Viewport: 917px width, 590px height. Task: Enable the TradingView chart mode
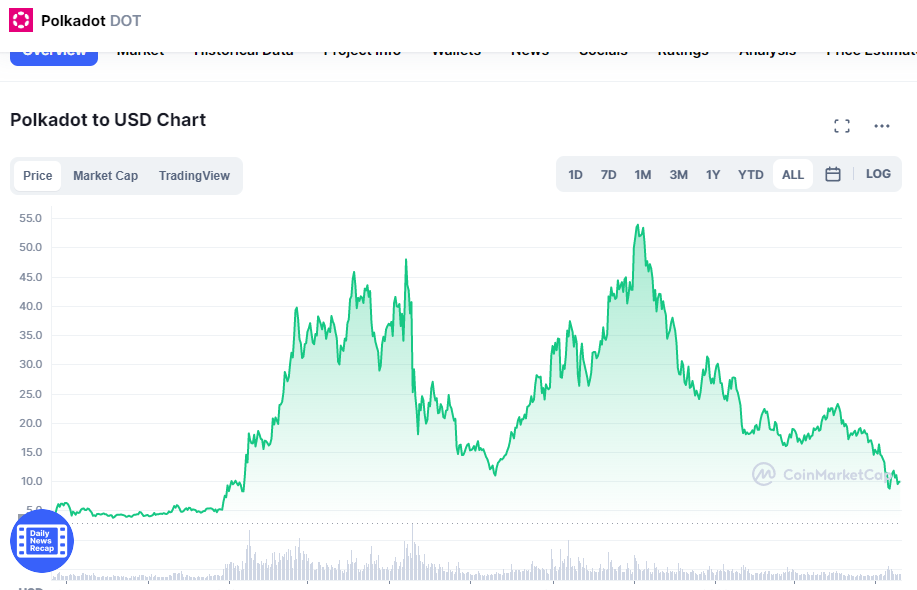[x=194, y=175]
